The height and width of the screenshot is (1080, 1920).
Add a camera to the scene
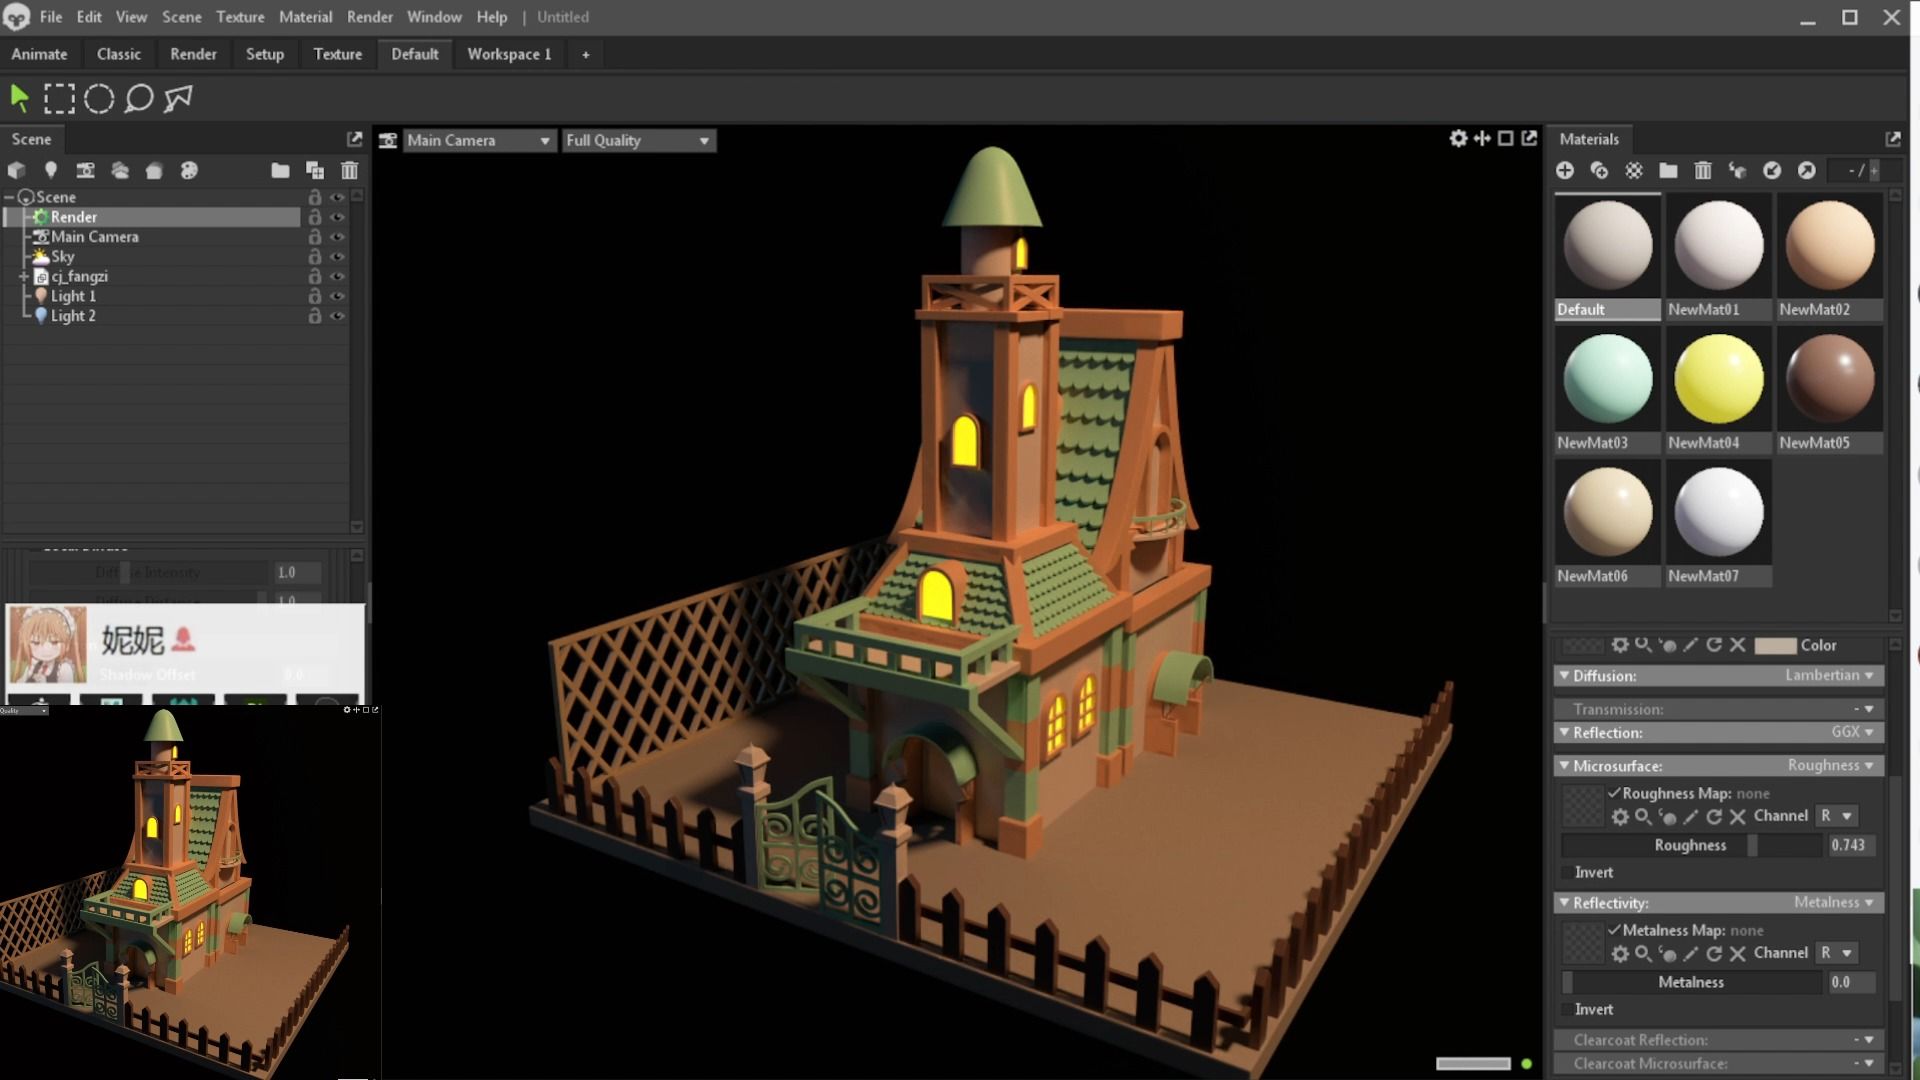[x=85, y=170]
